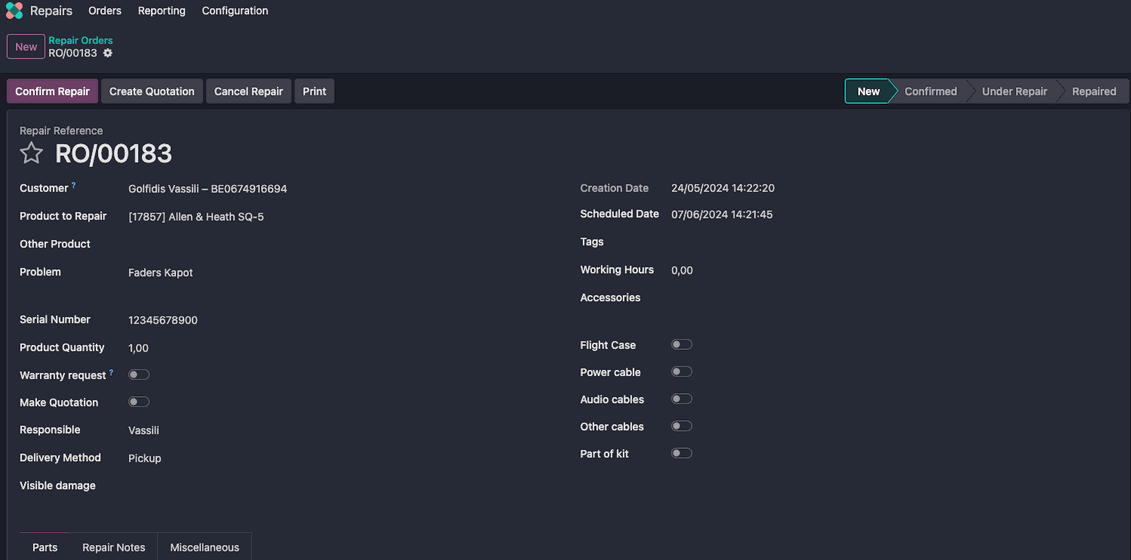This screenshot has height=560, width=1131.
Task: Open the gear actions menu beside RO/00183
Action: [108, 53]
